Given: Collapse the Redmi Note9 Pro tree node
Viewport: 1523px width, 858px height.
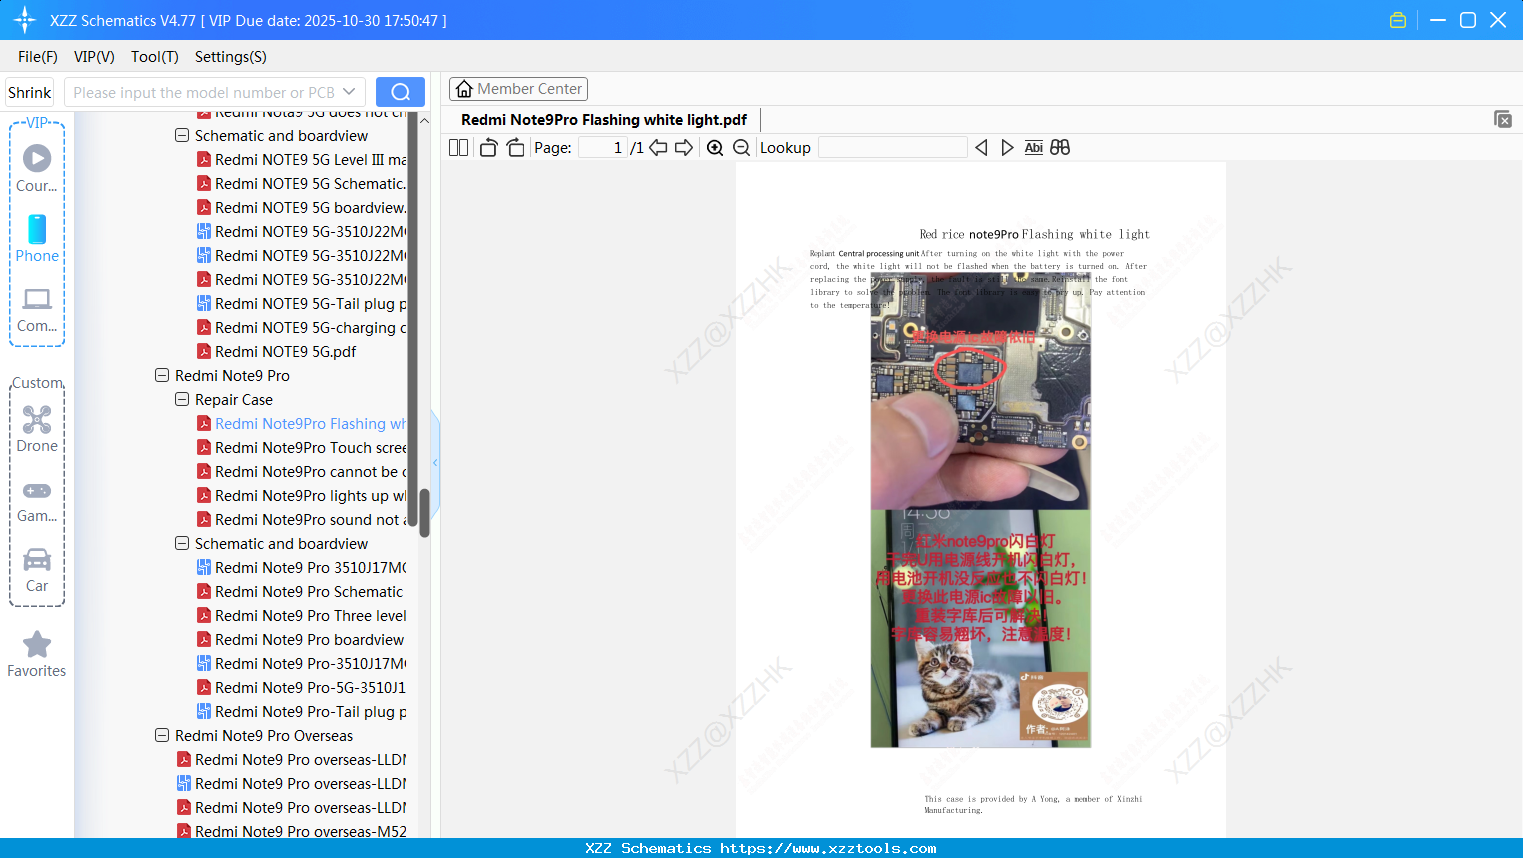Looking at the screenshot, I should click(162, 376).
